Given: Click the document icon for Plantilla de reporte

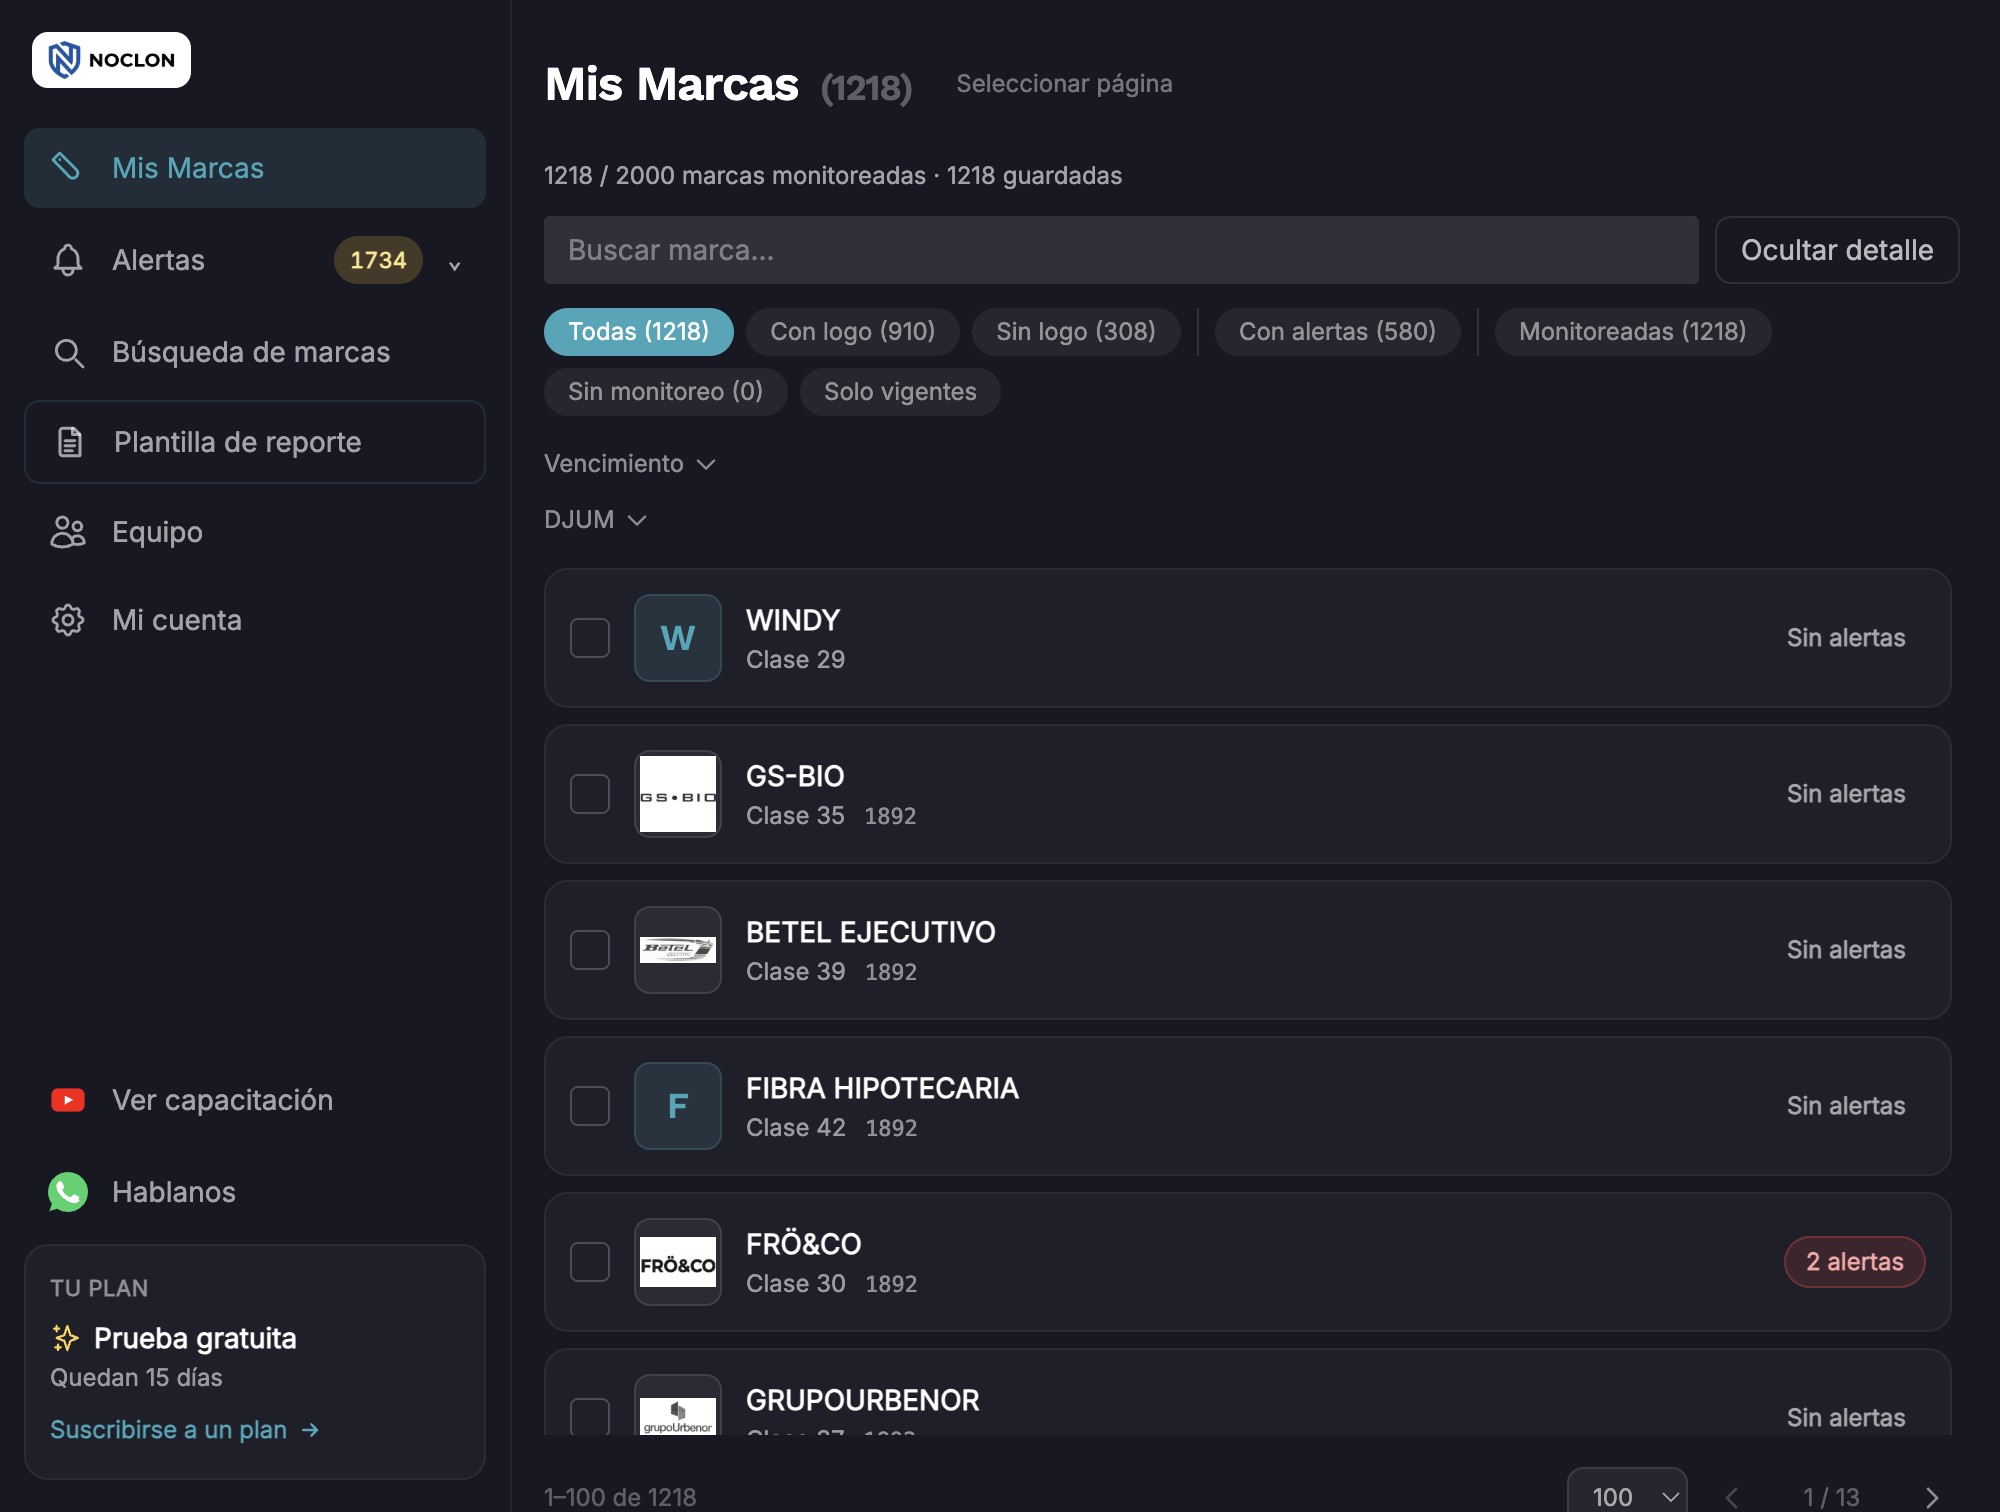Looking at the screenshot, I should [70, 442].
